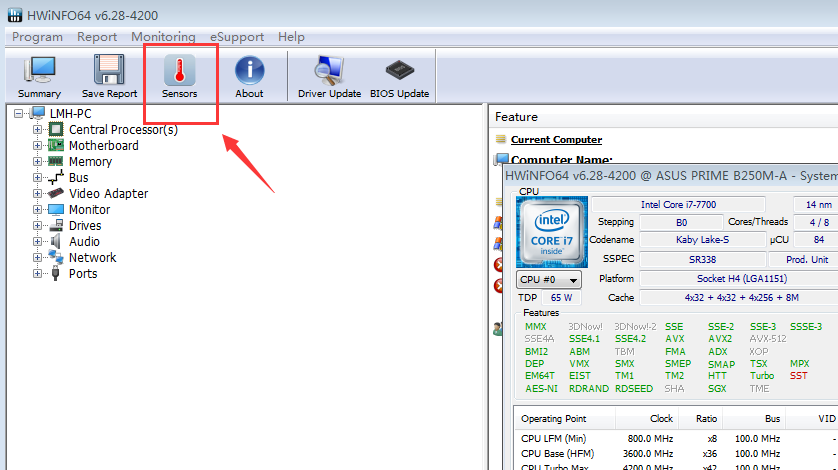Launch BIOS Update chip icon
The height and width of the screenshot is (470, 838).
(399, 71)
